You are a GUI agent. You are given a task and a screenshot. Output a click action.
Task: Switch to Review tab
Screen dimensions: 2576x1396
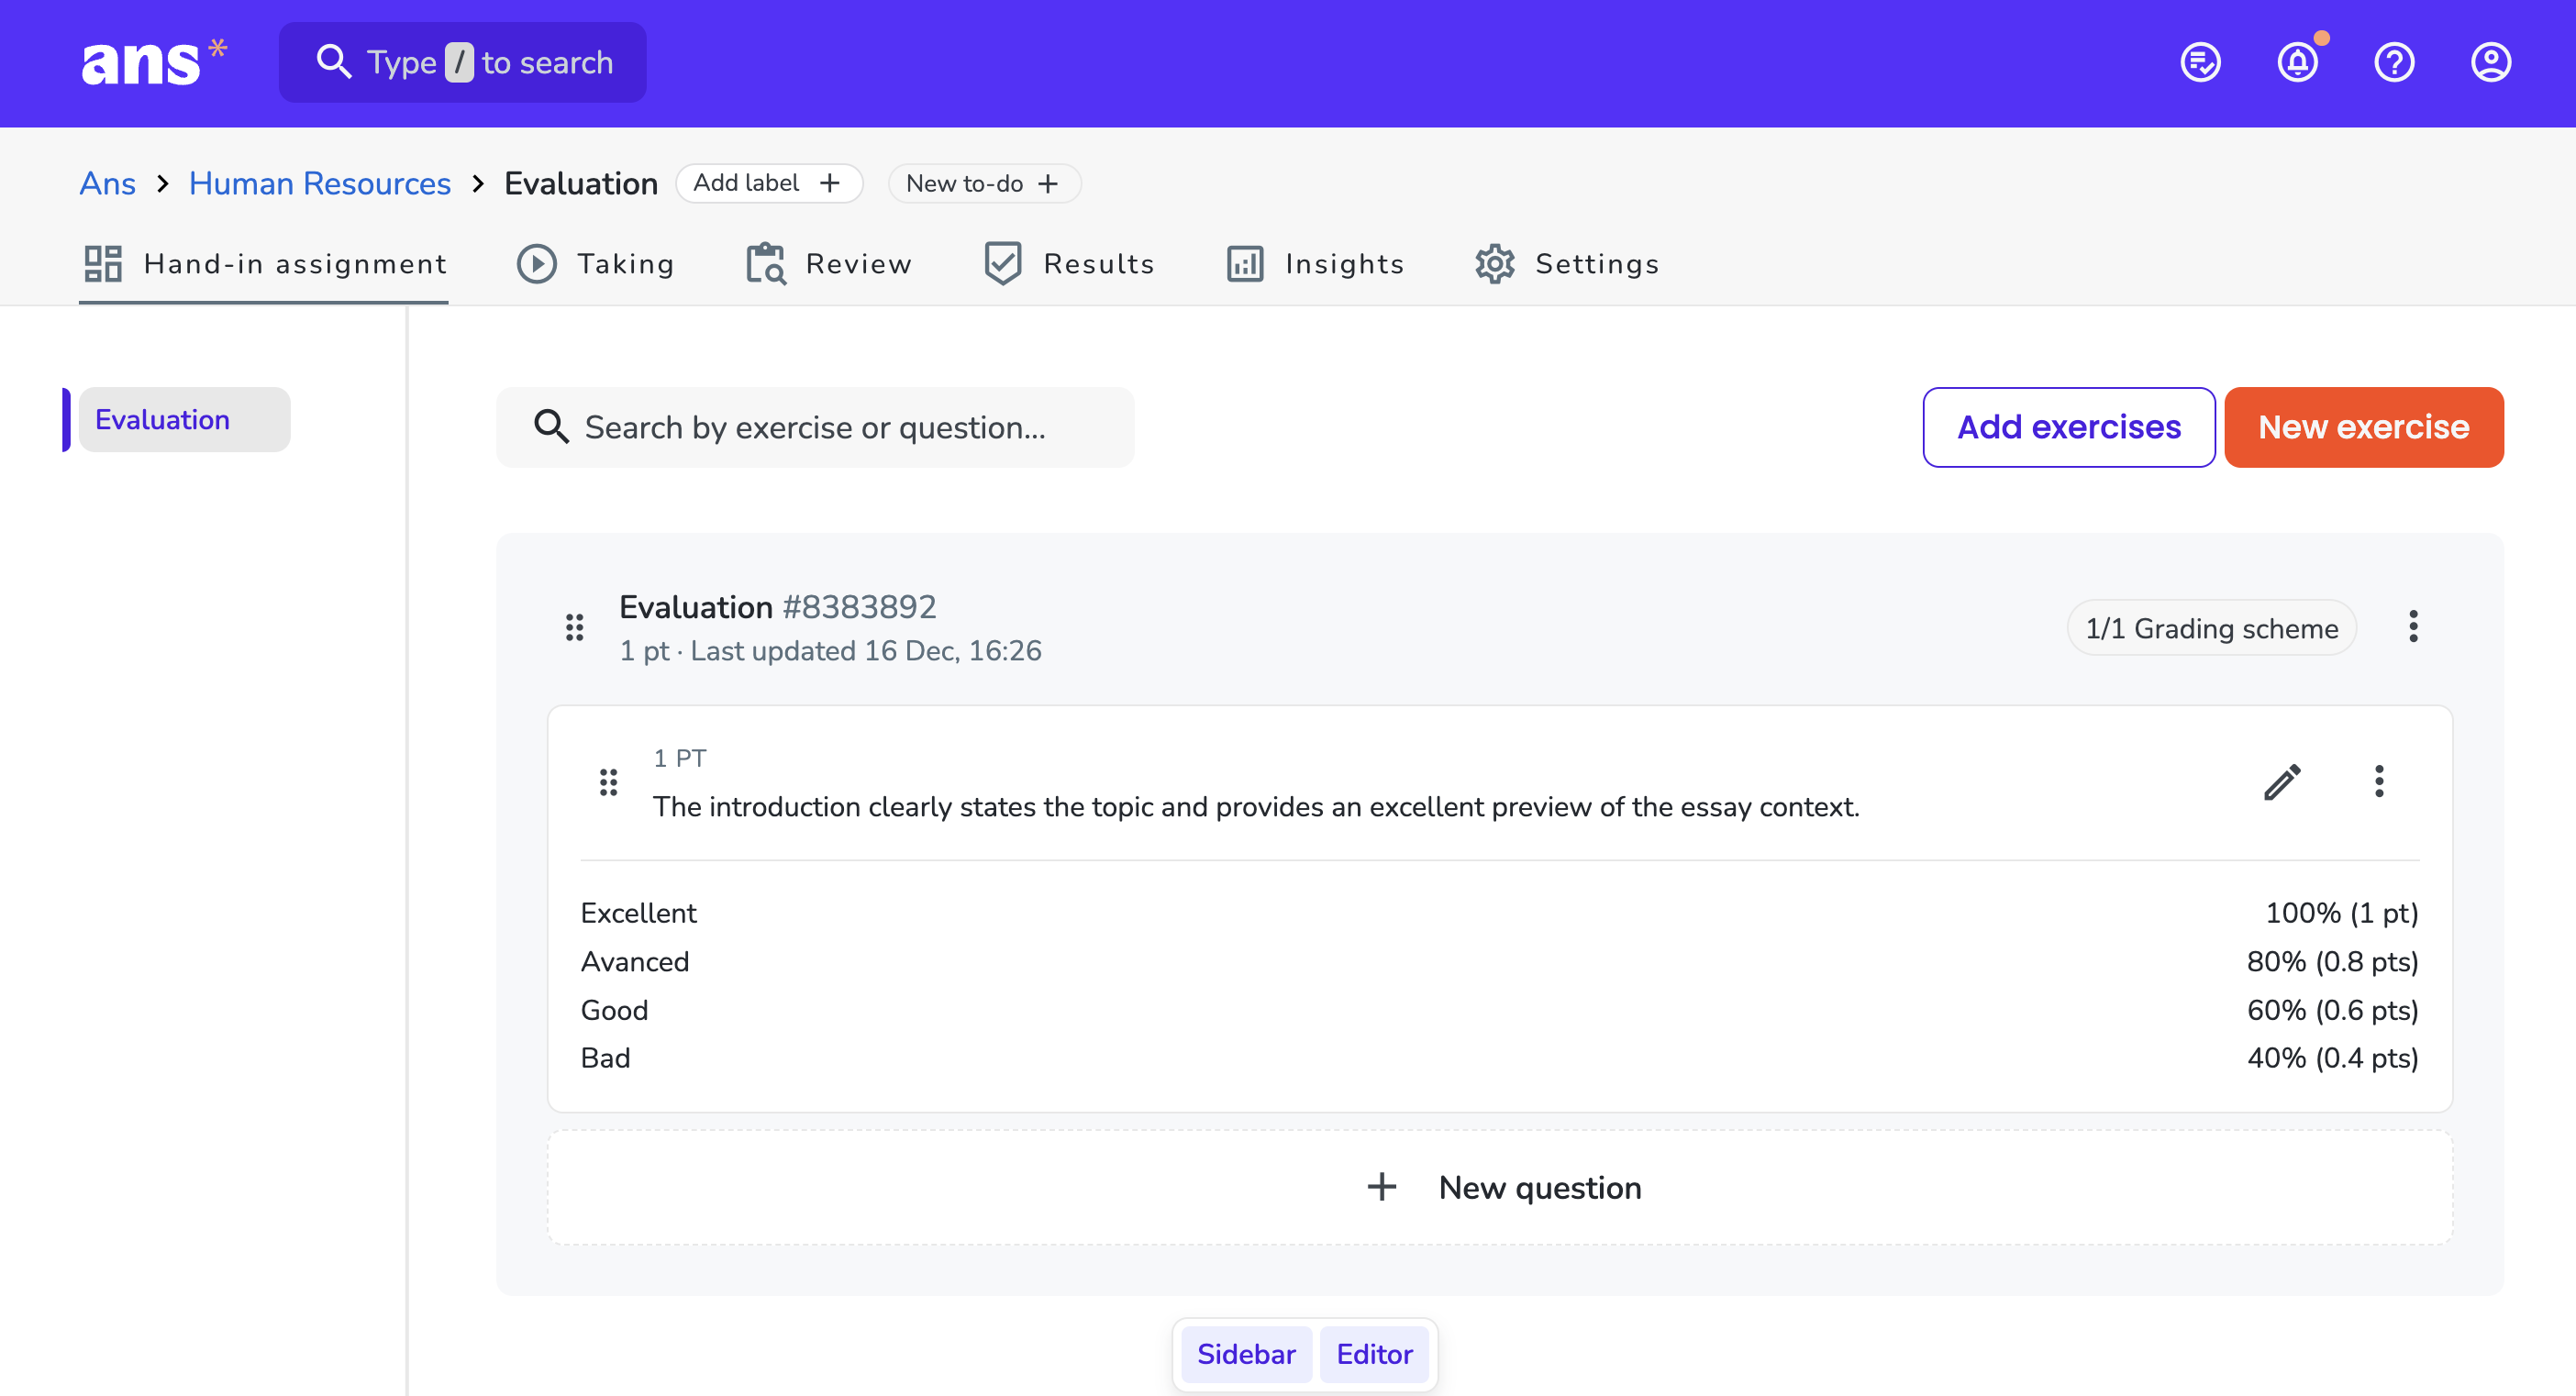(x=829, y=264)
